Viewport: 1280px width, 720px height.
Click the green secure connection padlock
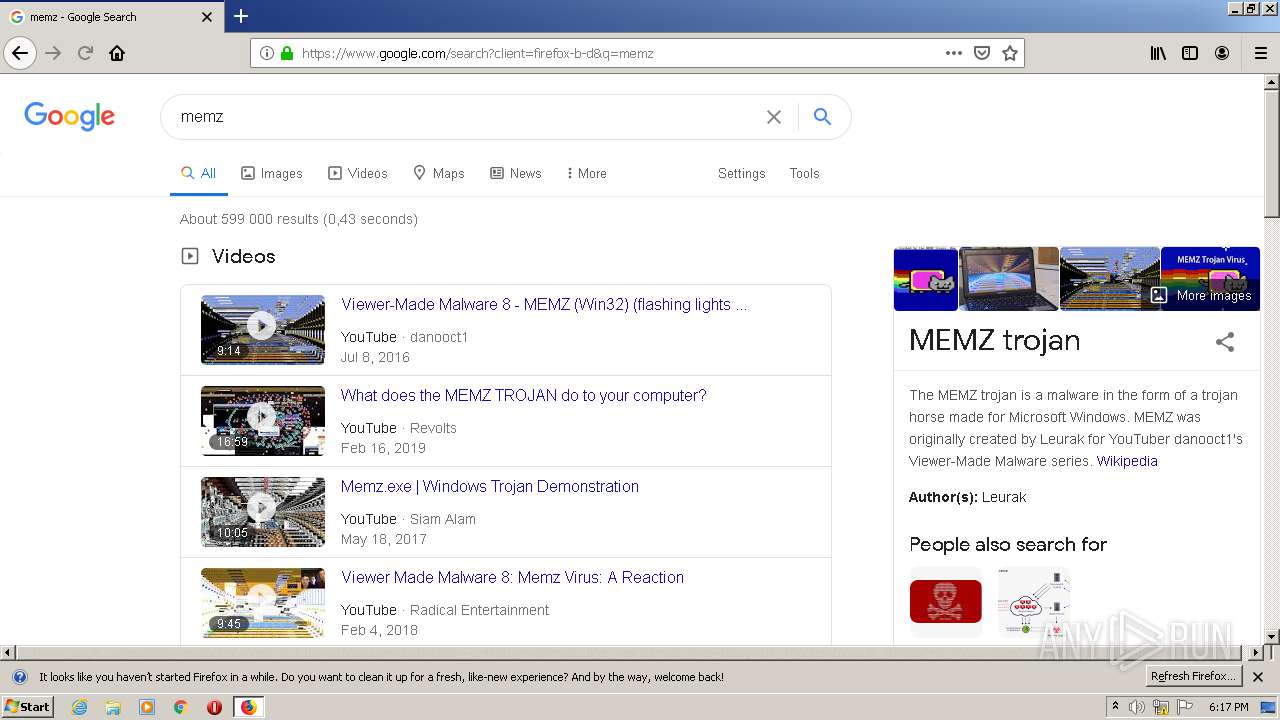coord(287,53)
